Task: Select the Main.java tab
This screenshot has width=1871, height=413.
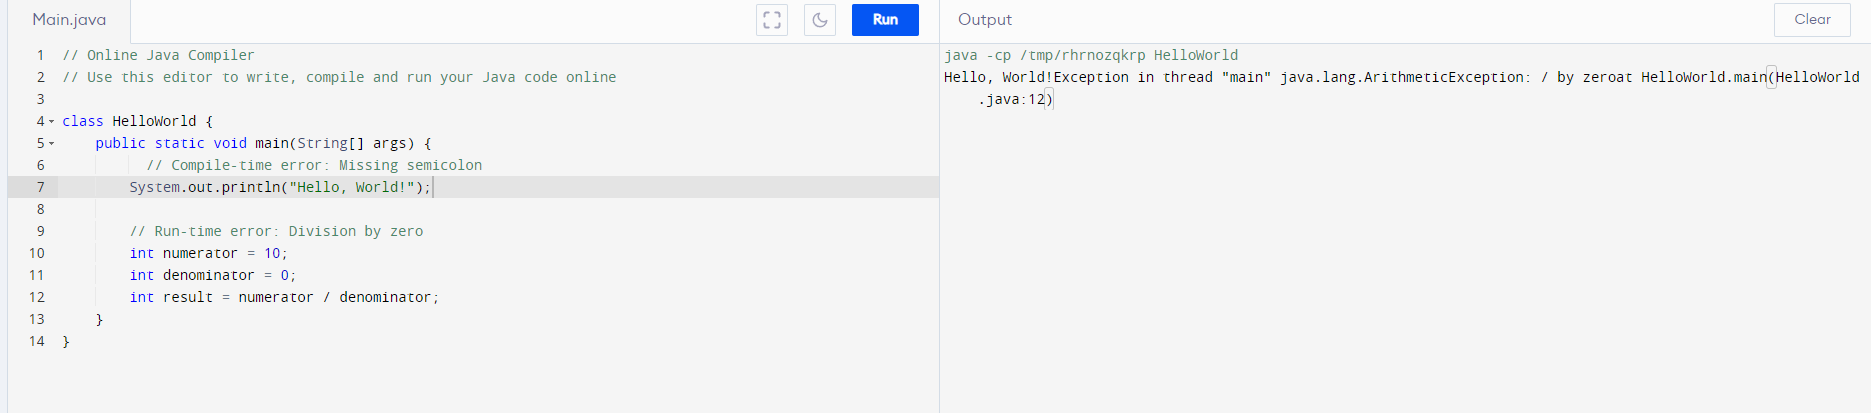Action: 69,20
